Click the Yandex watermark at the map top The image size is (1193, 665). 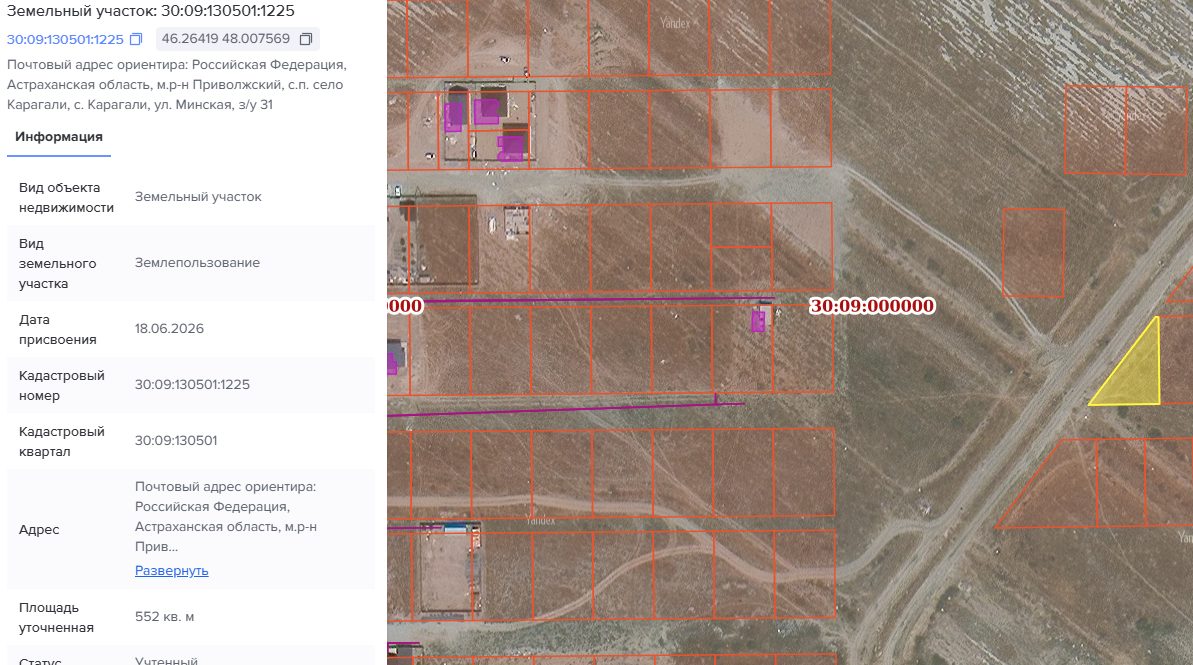coord(675,24)
